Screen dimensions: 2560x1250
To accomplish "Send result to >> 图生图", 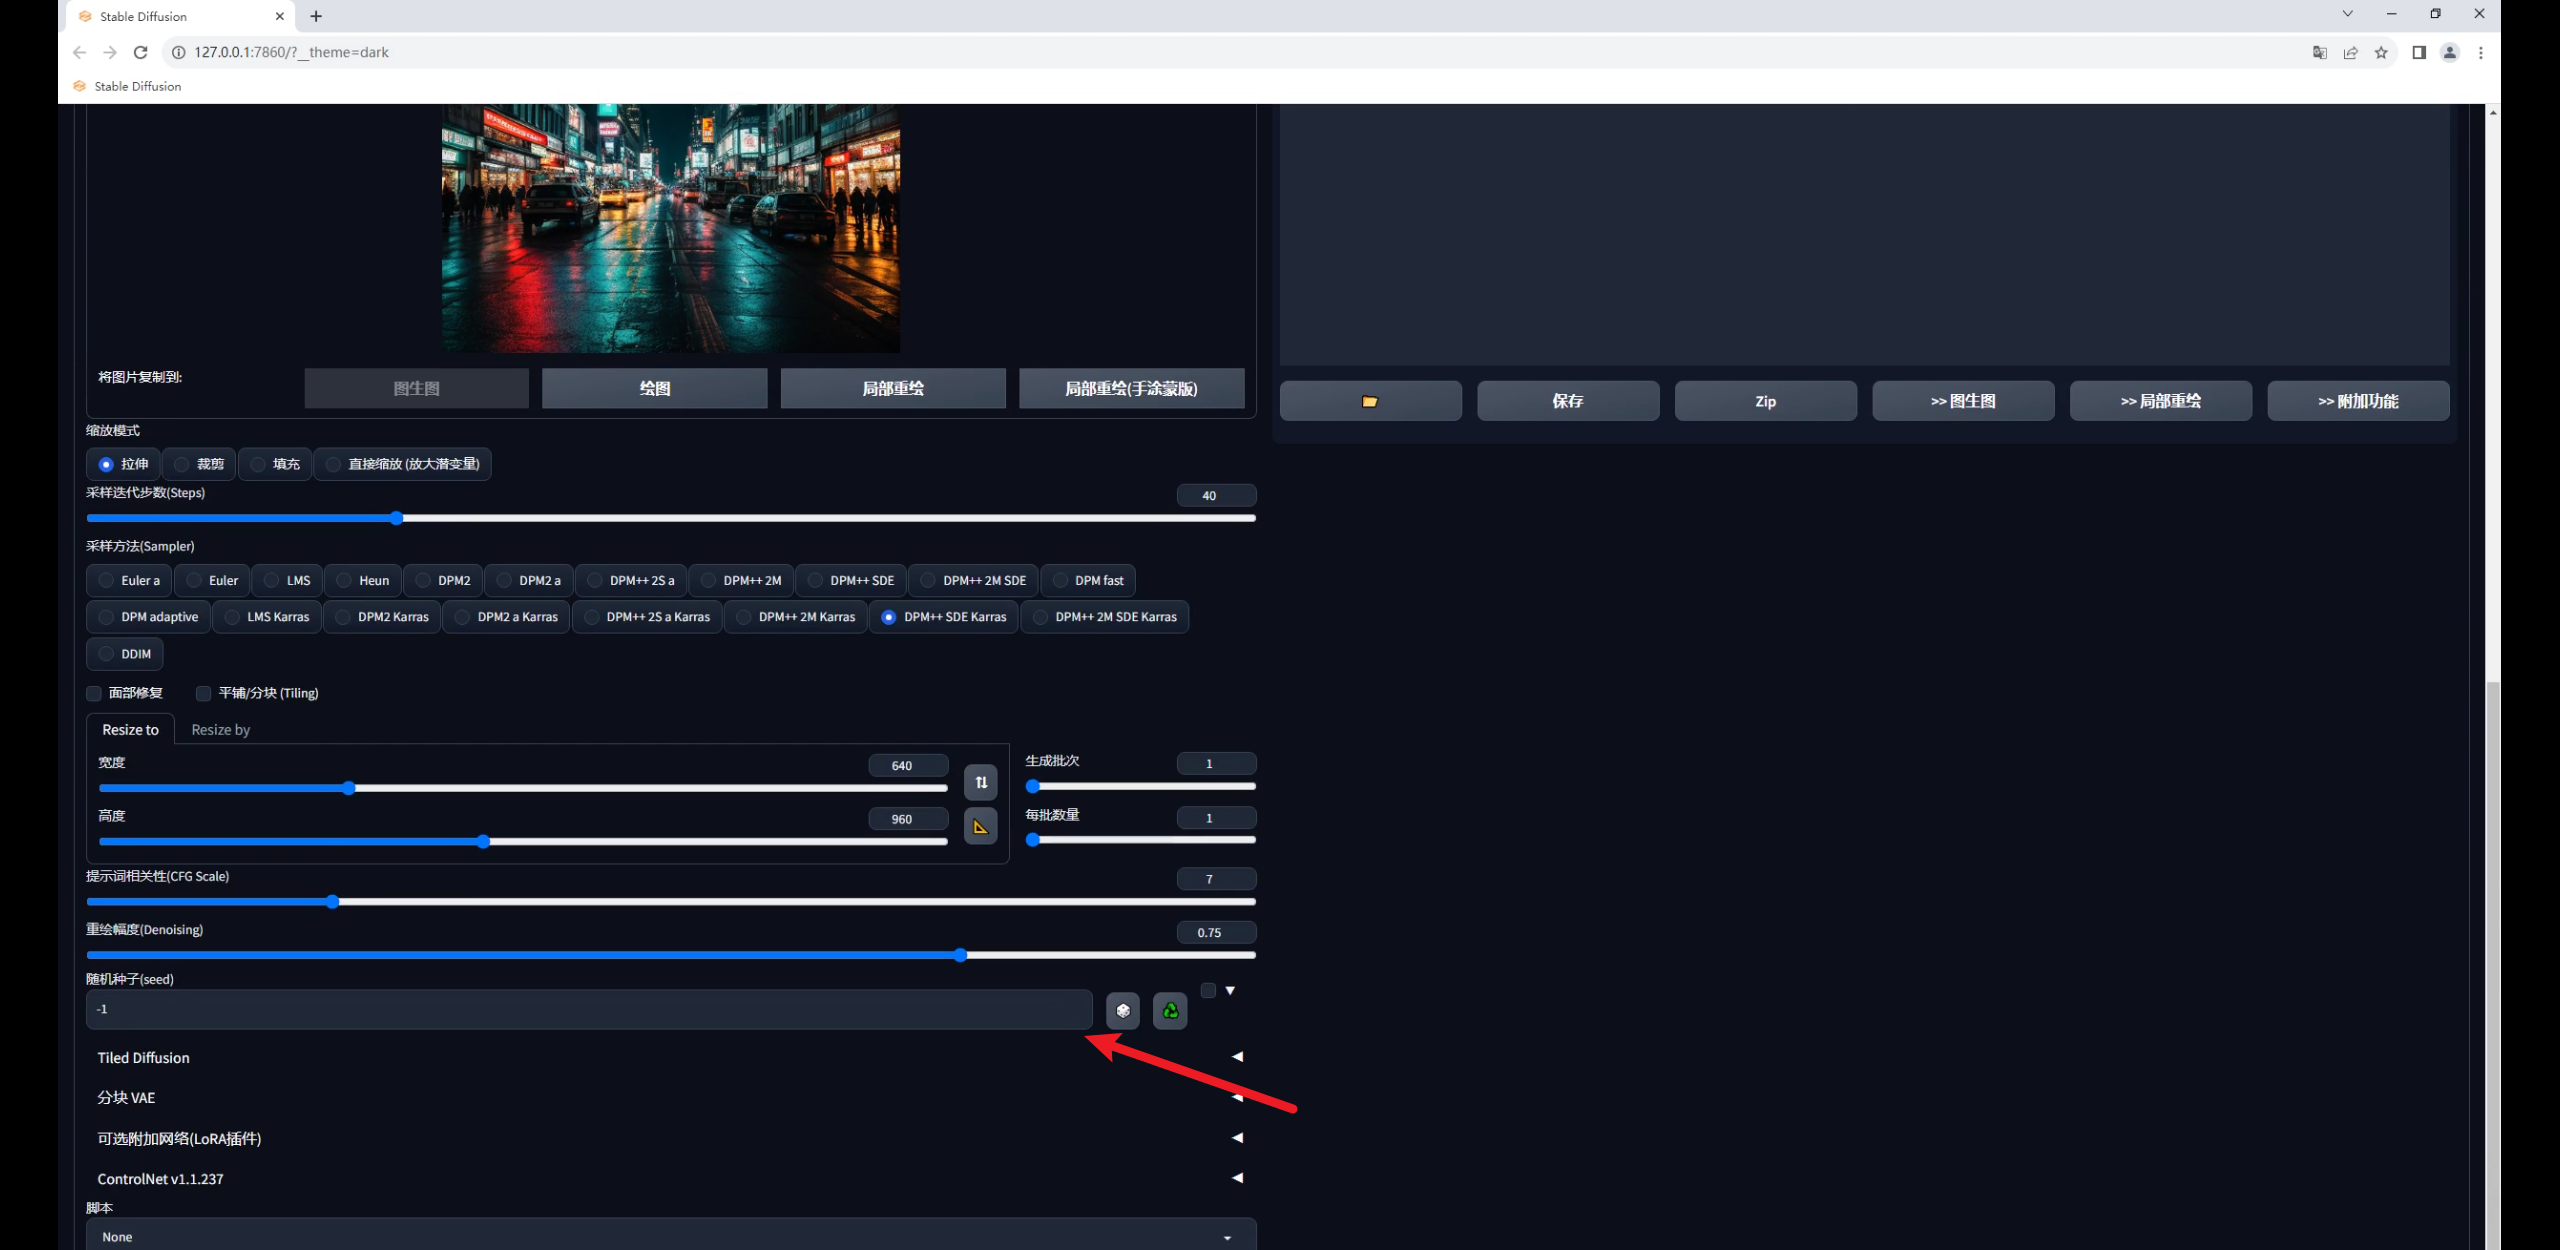I will tap(1963, 401).
